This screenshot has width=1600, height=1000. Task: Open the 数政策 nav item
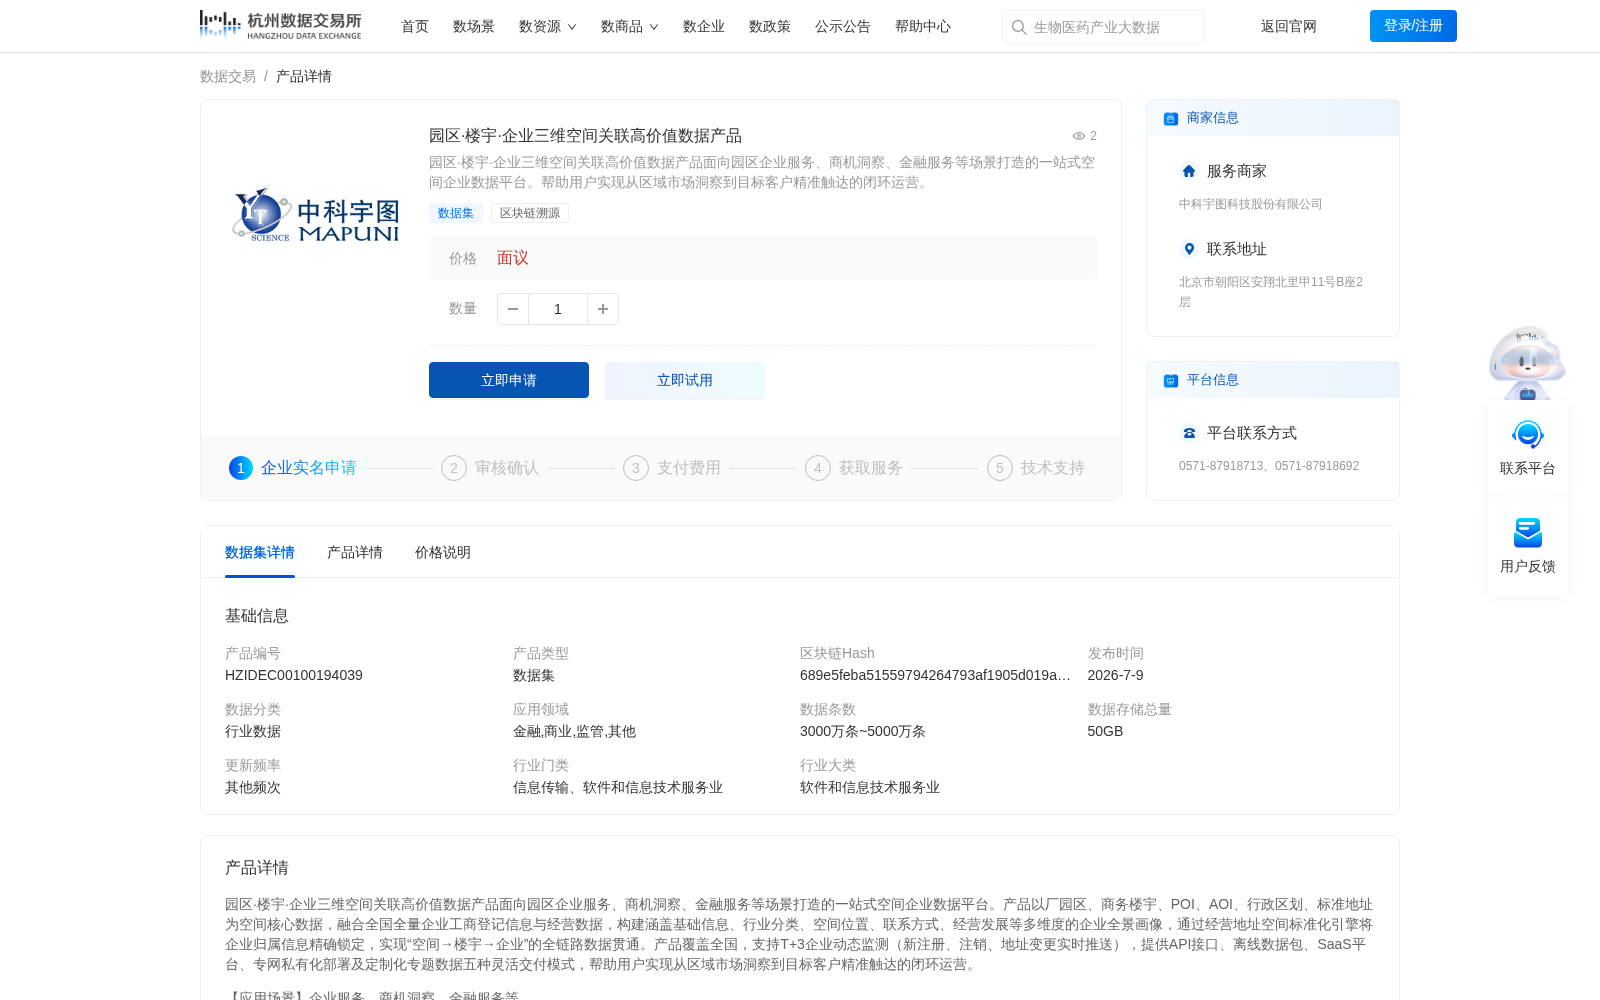pyautogui.click(x=770, y=26)
